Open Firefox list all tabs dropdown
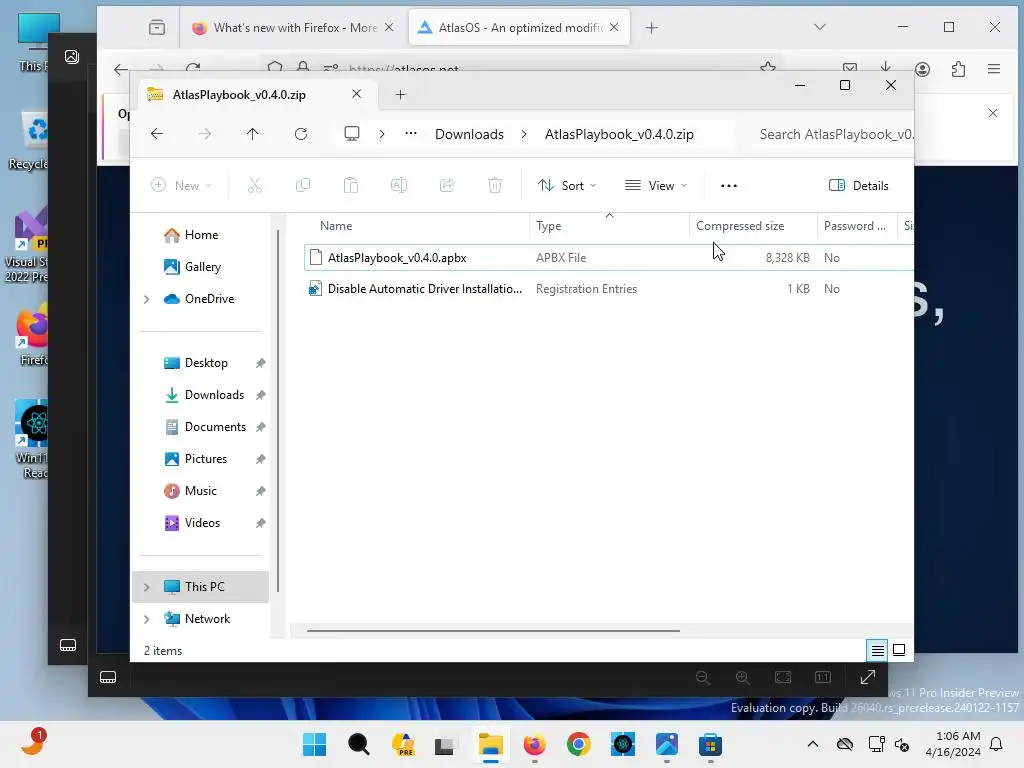 [x=820, y=27]
